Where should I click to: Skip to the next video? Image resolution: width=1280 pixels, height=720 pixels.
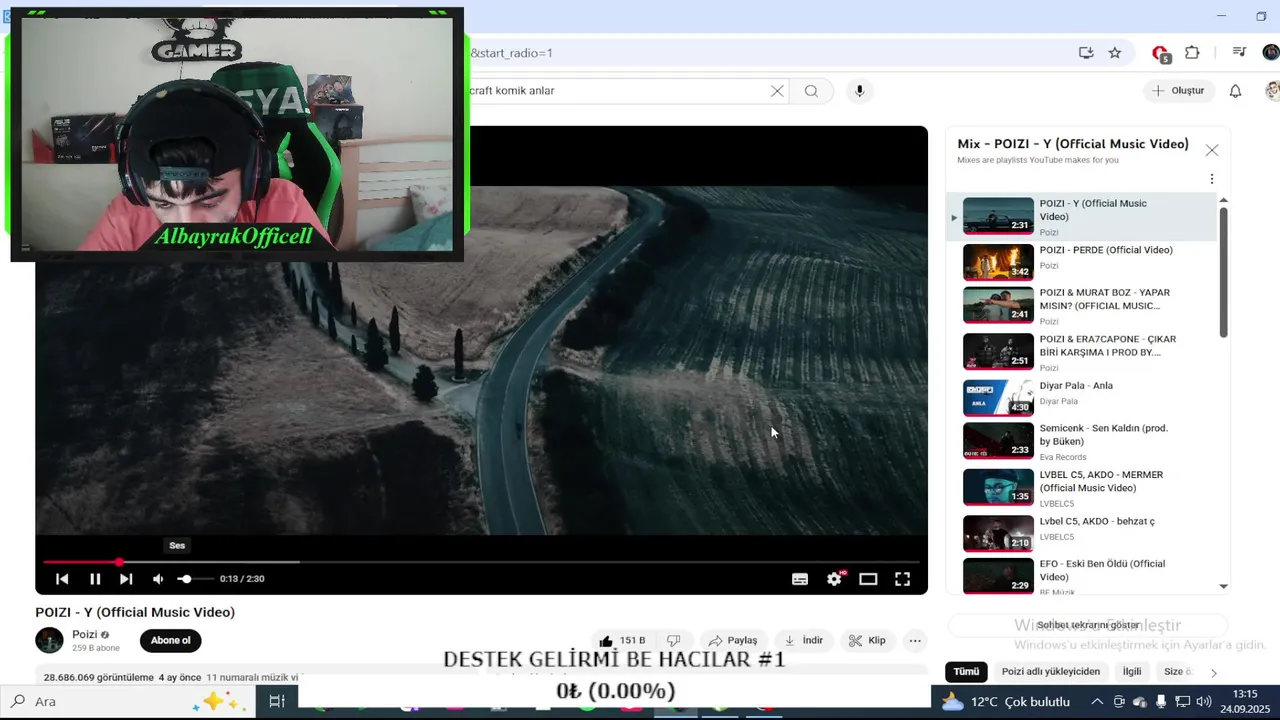tap(126, 579)
